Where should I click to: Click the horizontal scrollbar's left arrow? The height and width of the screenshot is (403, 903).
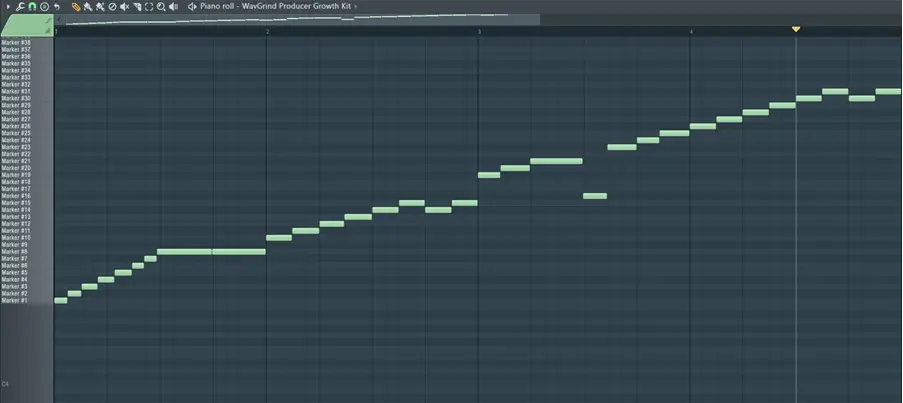pyautogui.click(x=59, y=20)
